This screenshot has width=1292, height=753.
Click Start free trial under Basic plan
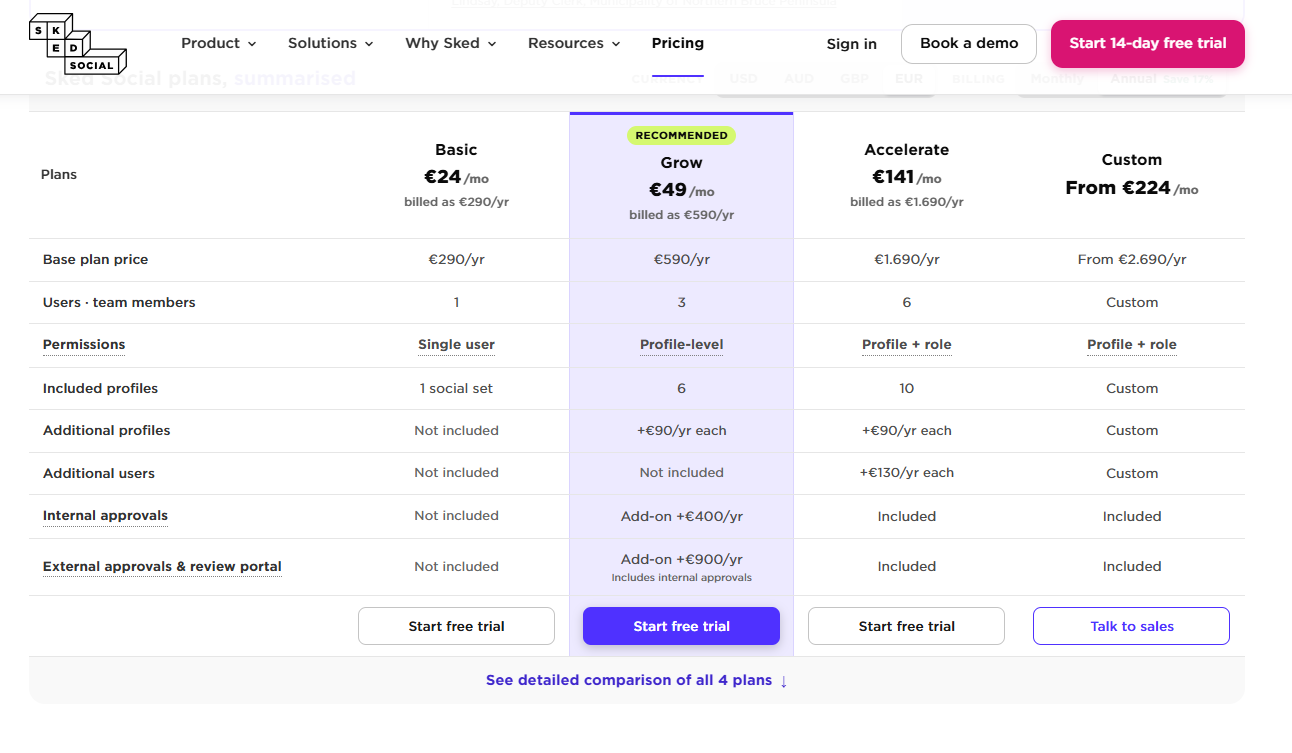coord(456,626)
